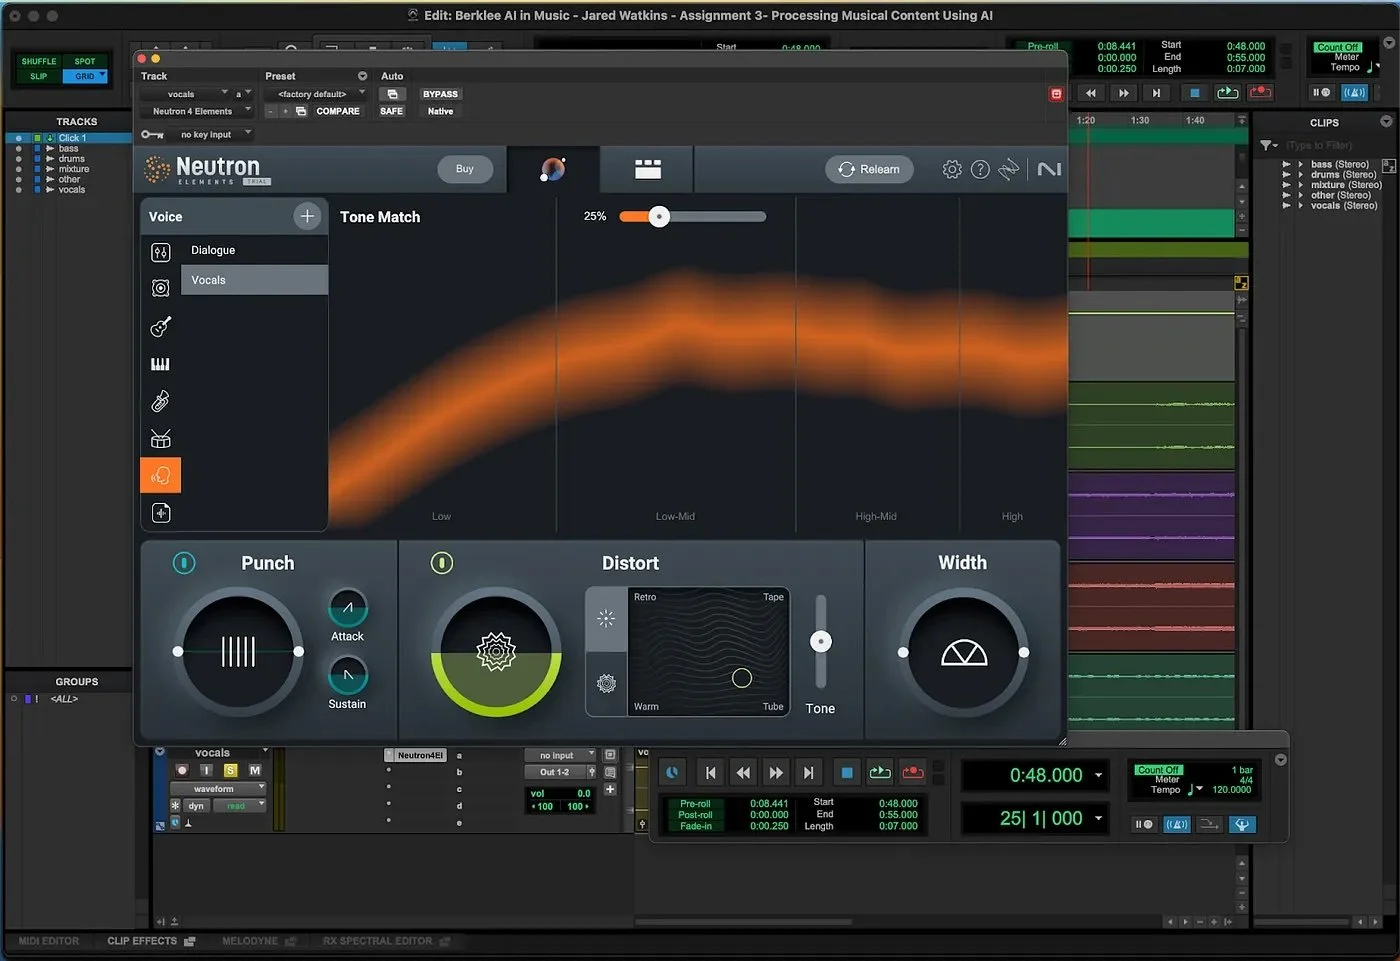This screenshot has height=961, width=1400.
Task: Expand drums (Stereo) clip group
Action: point(1300,174)
